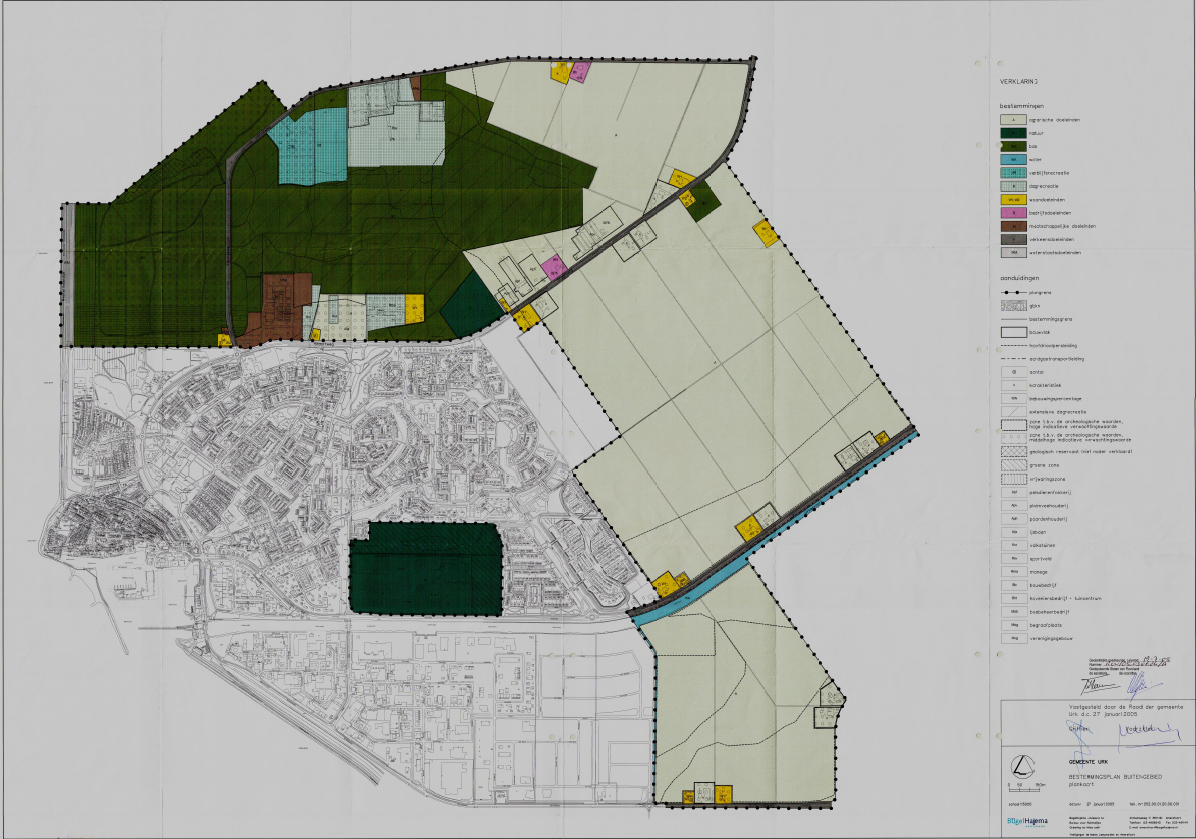Image resolution: width=1196 pixels, height=839 pixels.
Task: Click the sportveld legend symbol box
Action: tap(1014, 558)
